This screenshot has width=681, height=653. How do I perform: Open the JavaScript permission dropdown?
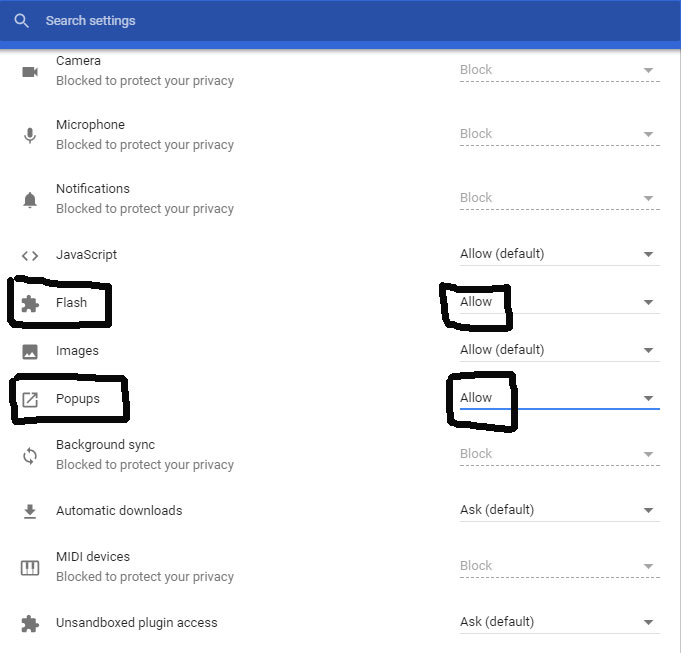click(560, 254)
